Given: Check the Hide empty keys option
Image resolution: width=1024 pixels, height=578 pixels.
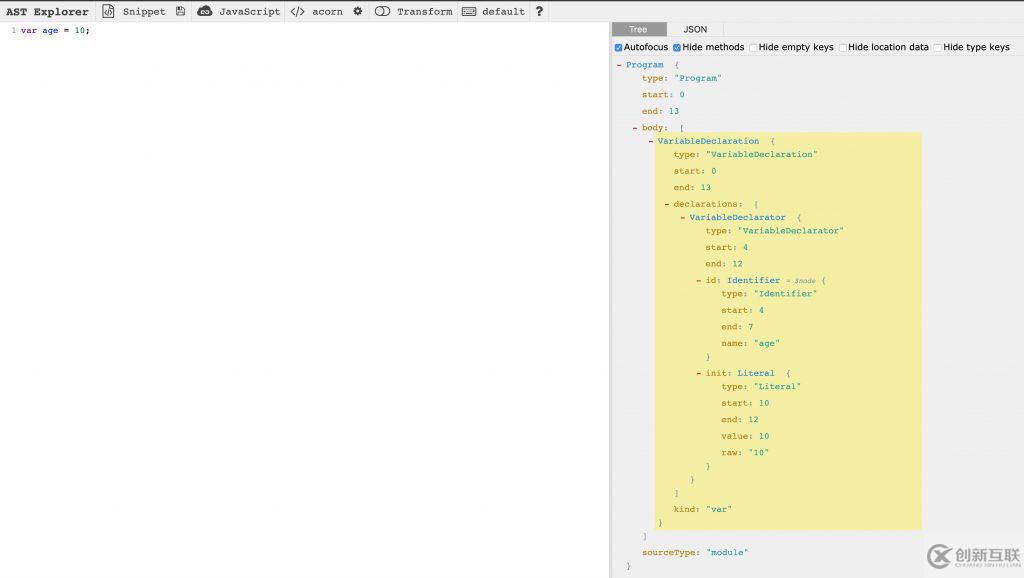Looking at the screenshot, I should coord(753,47).
